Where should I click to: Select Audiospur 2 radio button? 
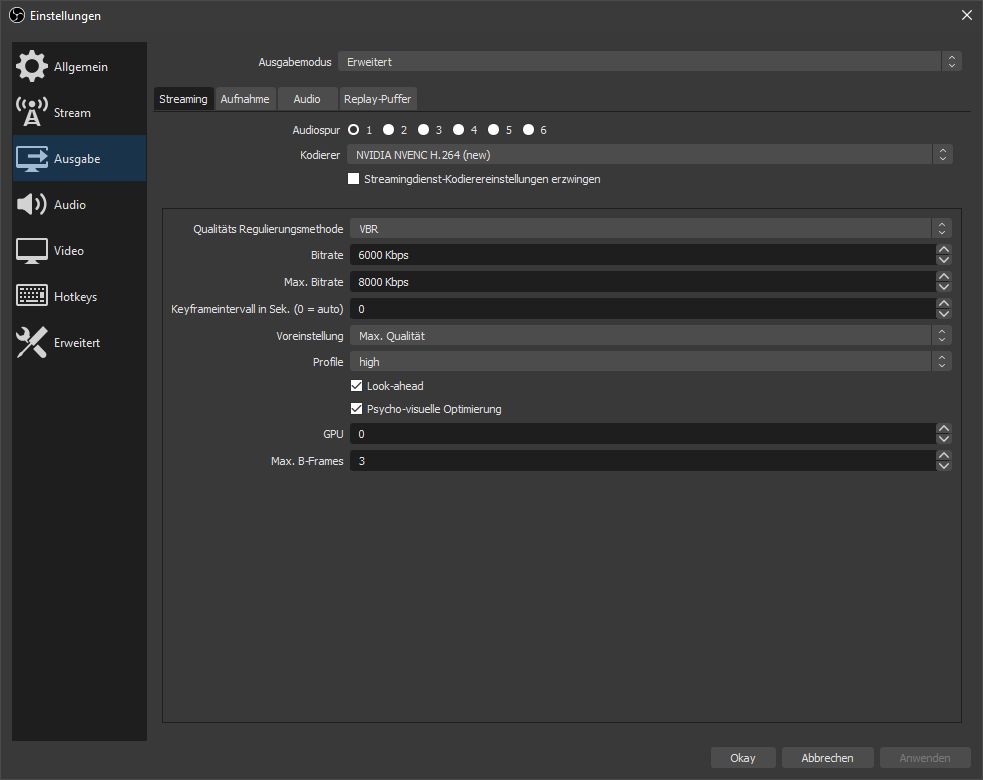[x=389, y=130]
